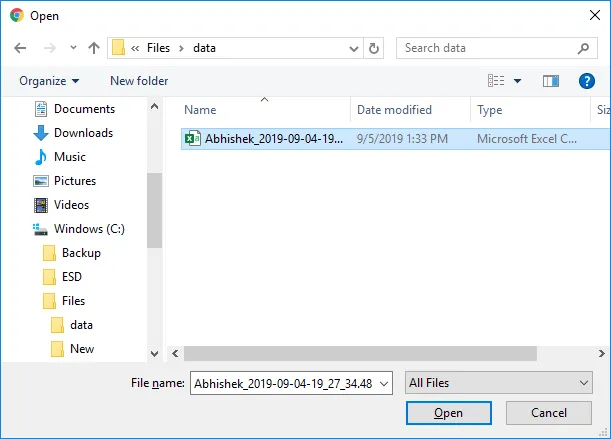The height and width of the screenshot is (439, 611).
Task: Sort files by Type column
Action: [490, 110]
